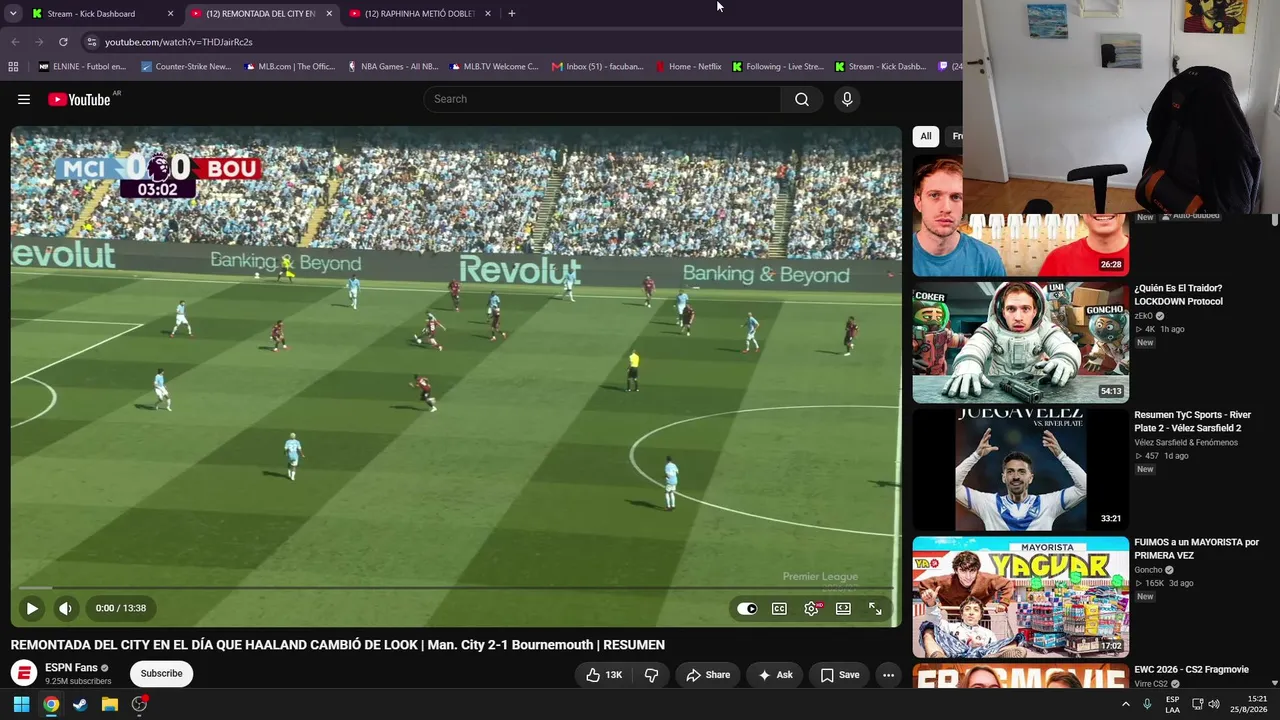Toggle the autoplay switch

[x=747, y=608]
